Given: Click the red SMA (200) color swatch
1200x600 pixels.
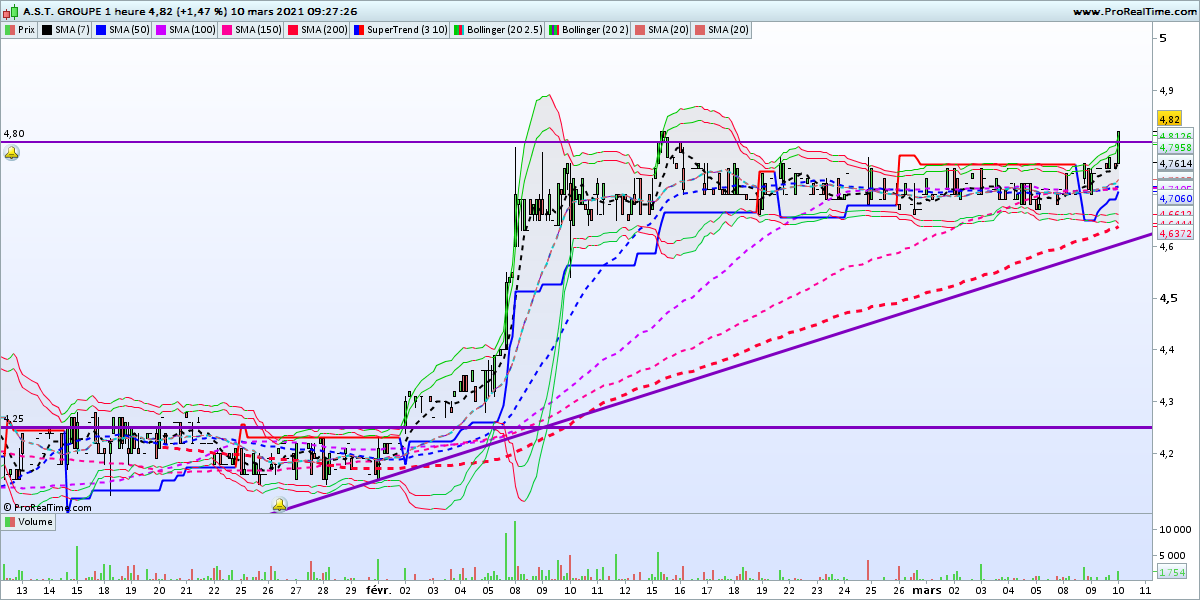Looking at the screenshot, I should click(x=294, y=30).
